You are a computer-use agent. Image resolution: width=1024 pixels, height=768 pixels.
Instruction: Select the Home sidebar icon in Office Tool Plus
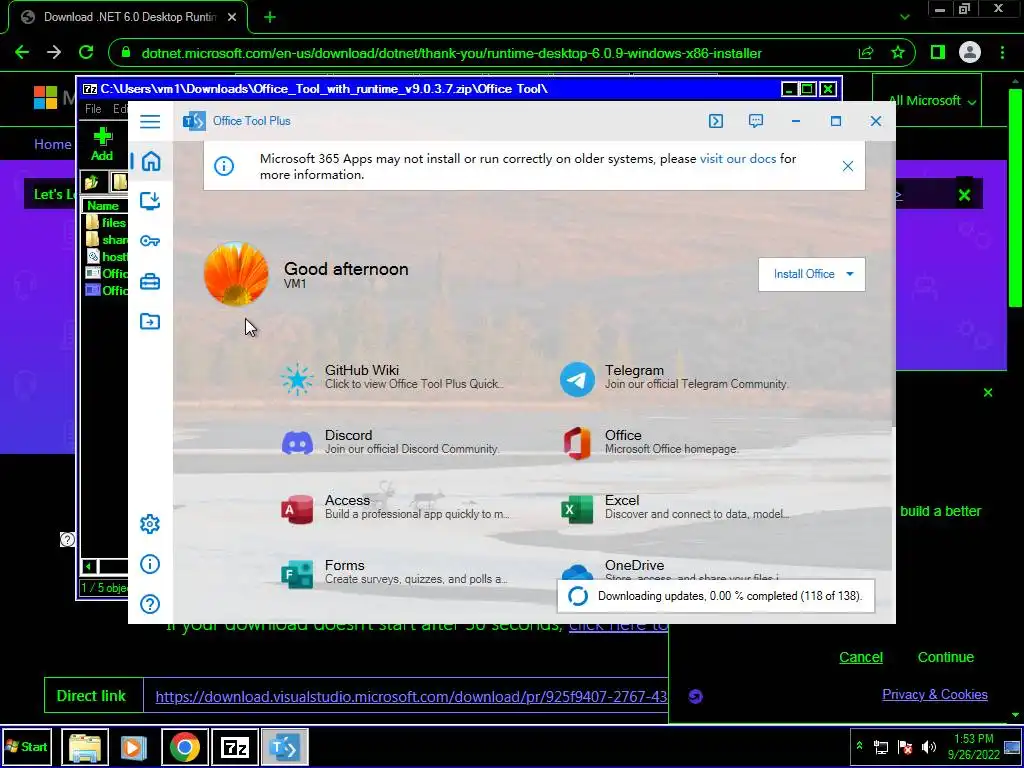coord(151,161)
